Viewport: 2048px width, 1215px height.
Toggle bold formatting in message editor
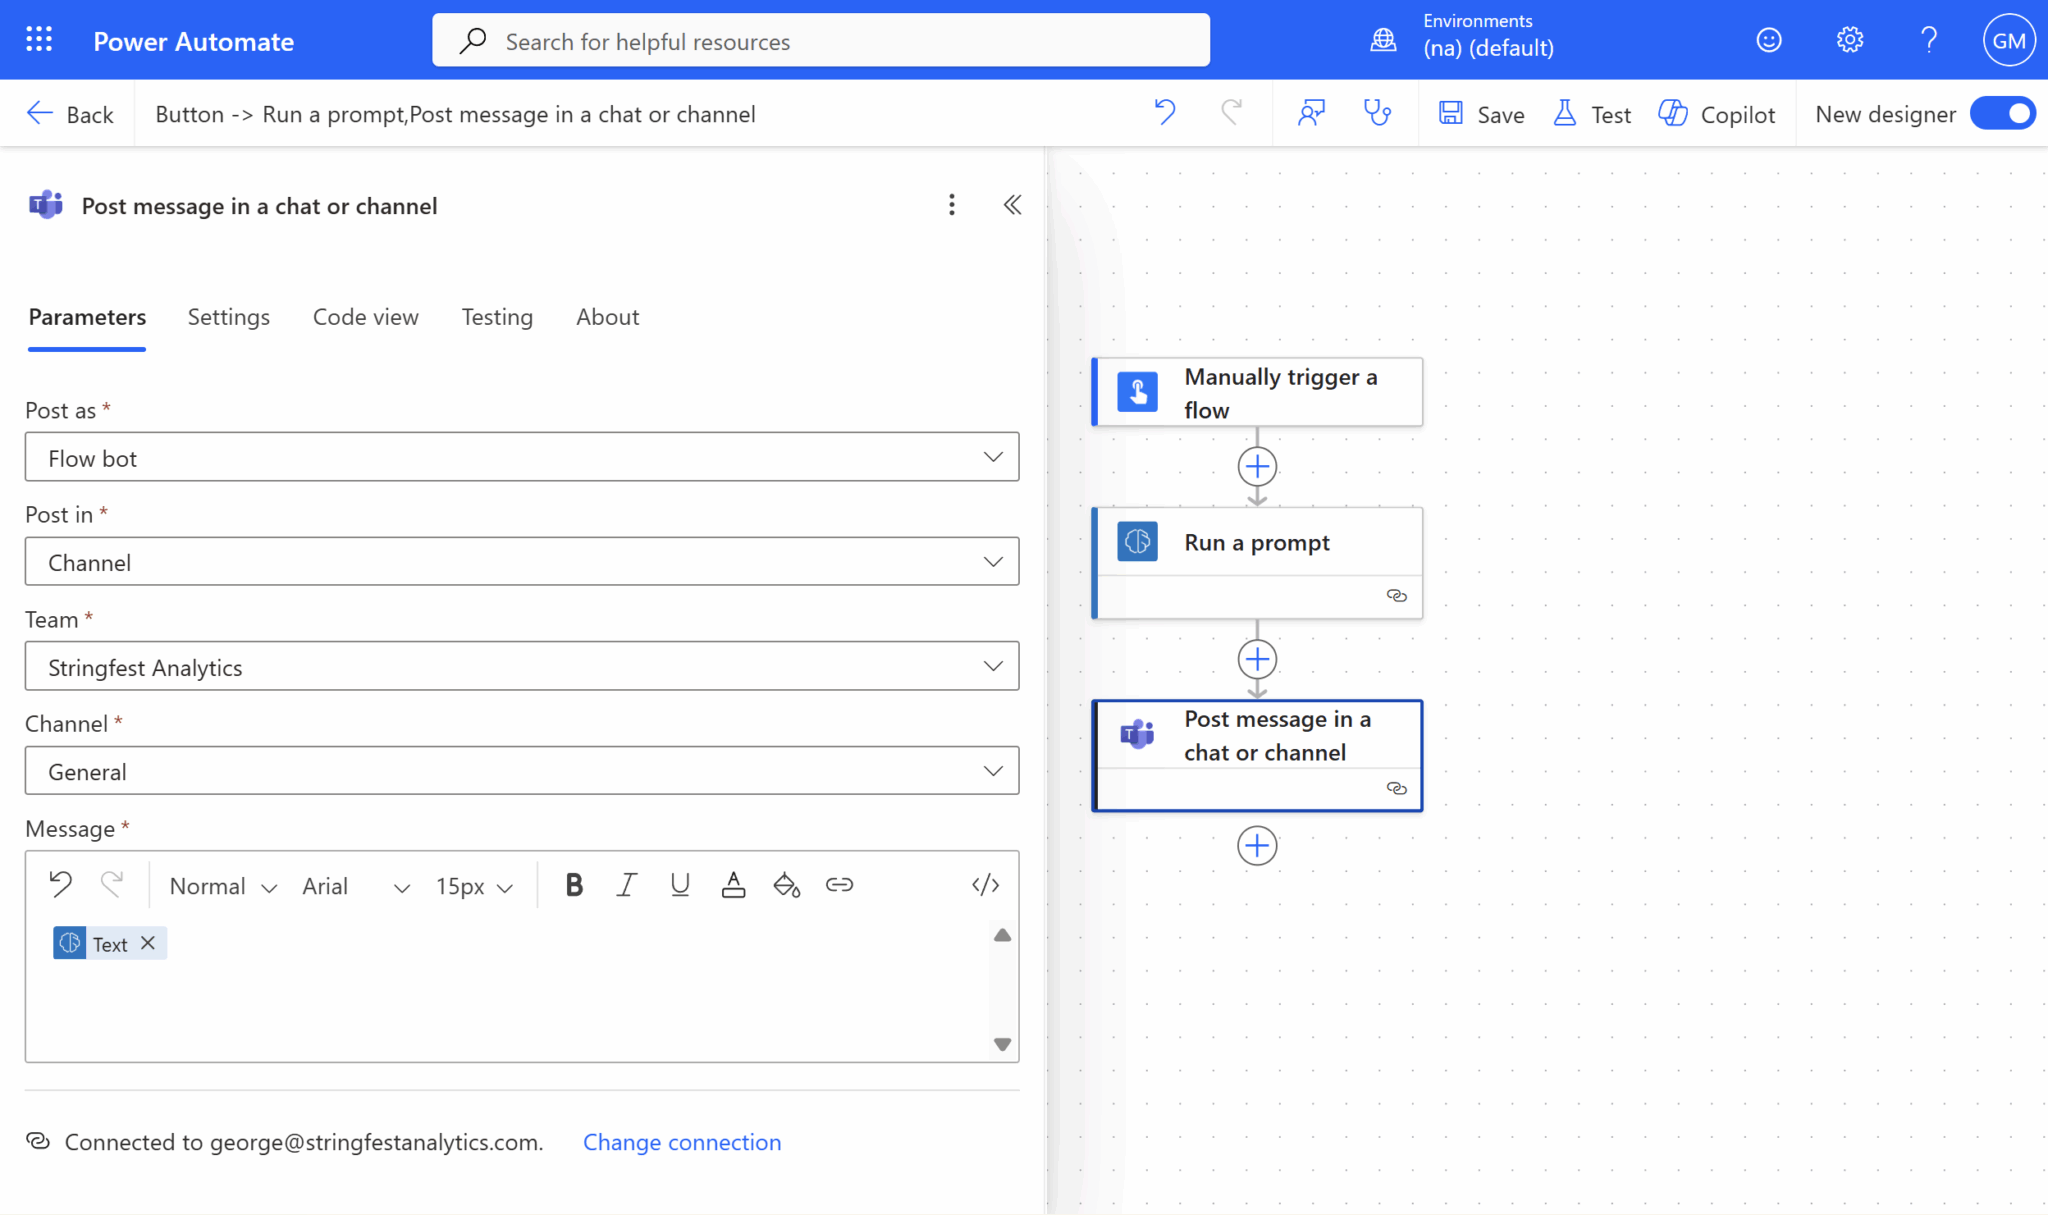click(x=574, y=885)
